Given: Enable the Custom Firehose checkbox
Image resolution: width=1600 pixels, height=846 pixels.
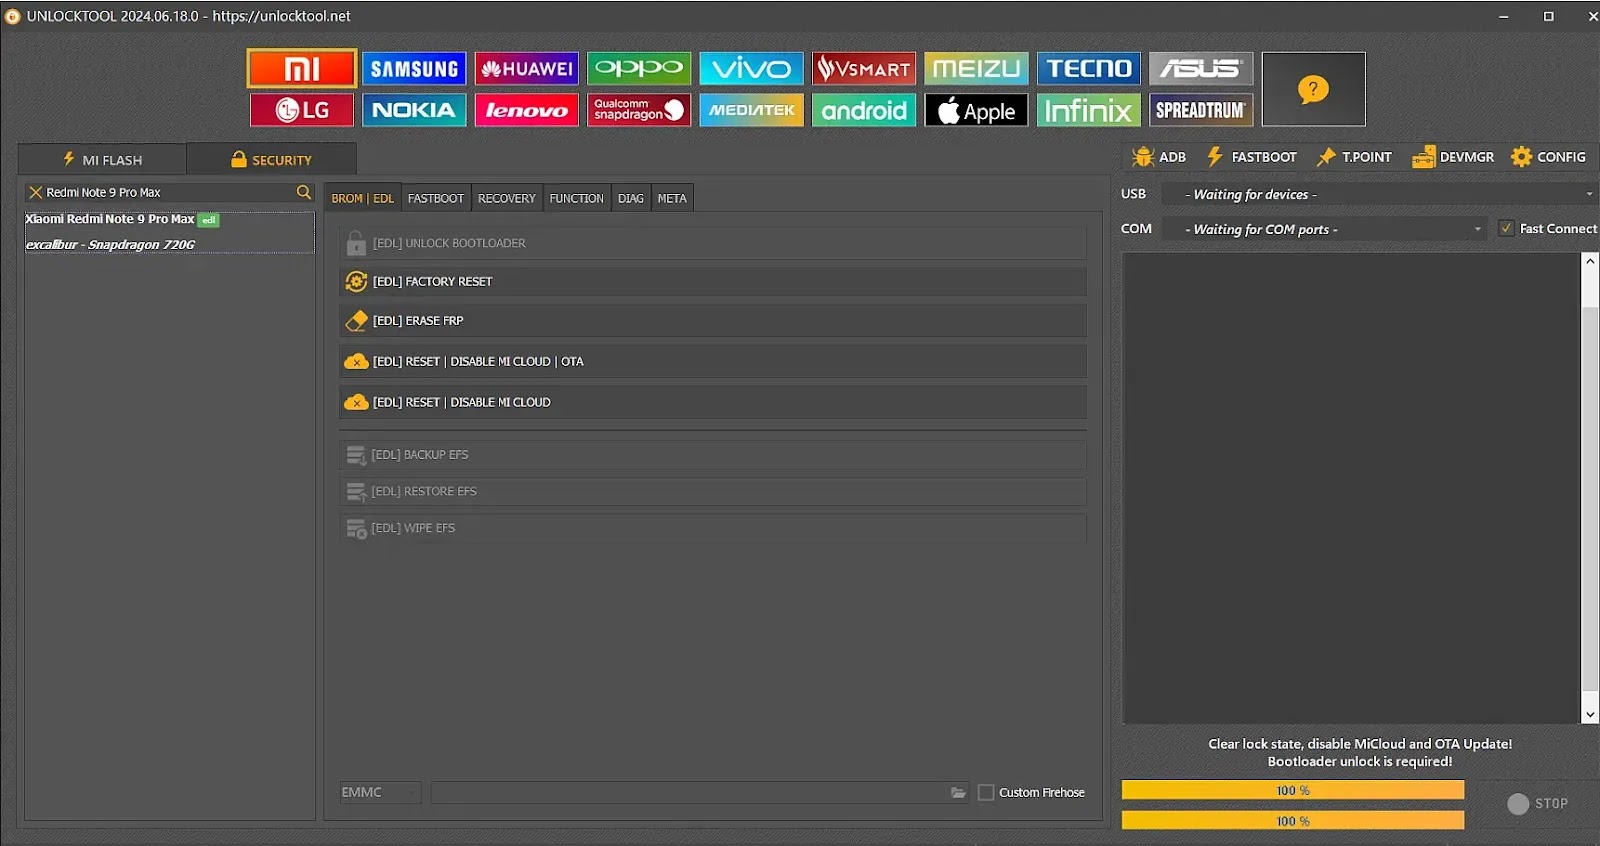Looking at the screenshot, I should click(986, 792).
